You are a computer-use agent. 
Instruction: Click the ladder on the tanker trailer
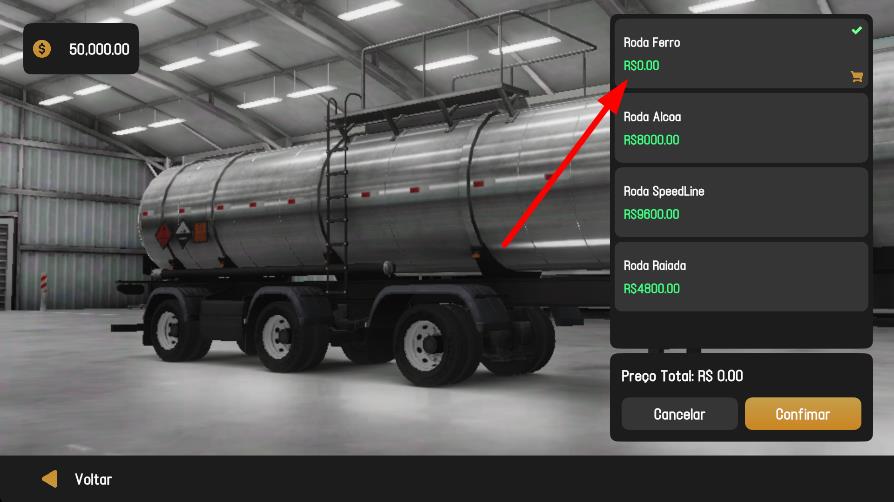[337, 194]
